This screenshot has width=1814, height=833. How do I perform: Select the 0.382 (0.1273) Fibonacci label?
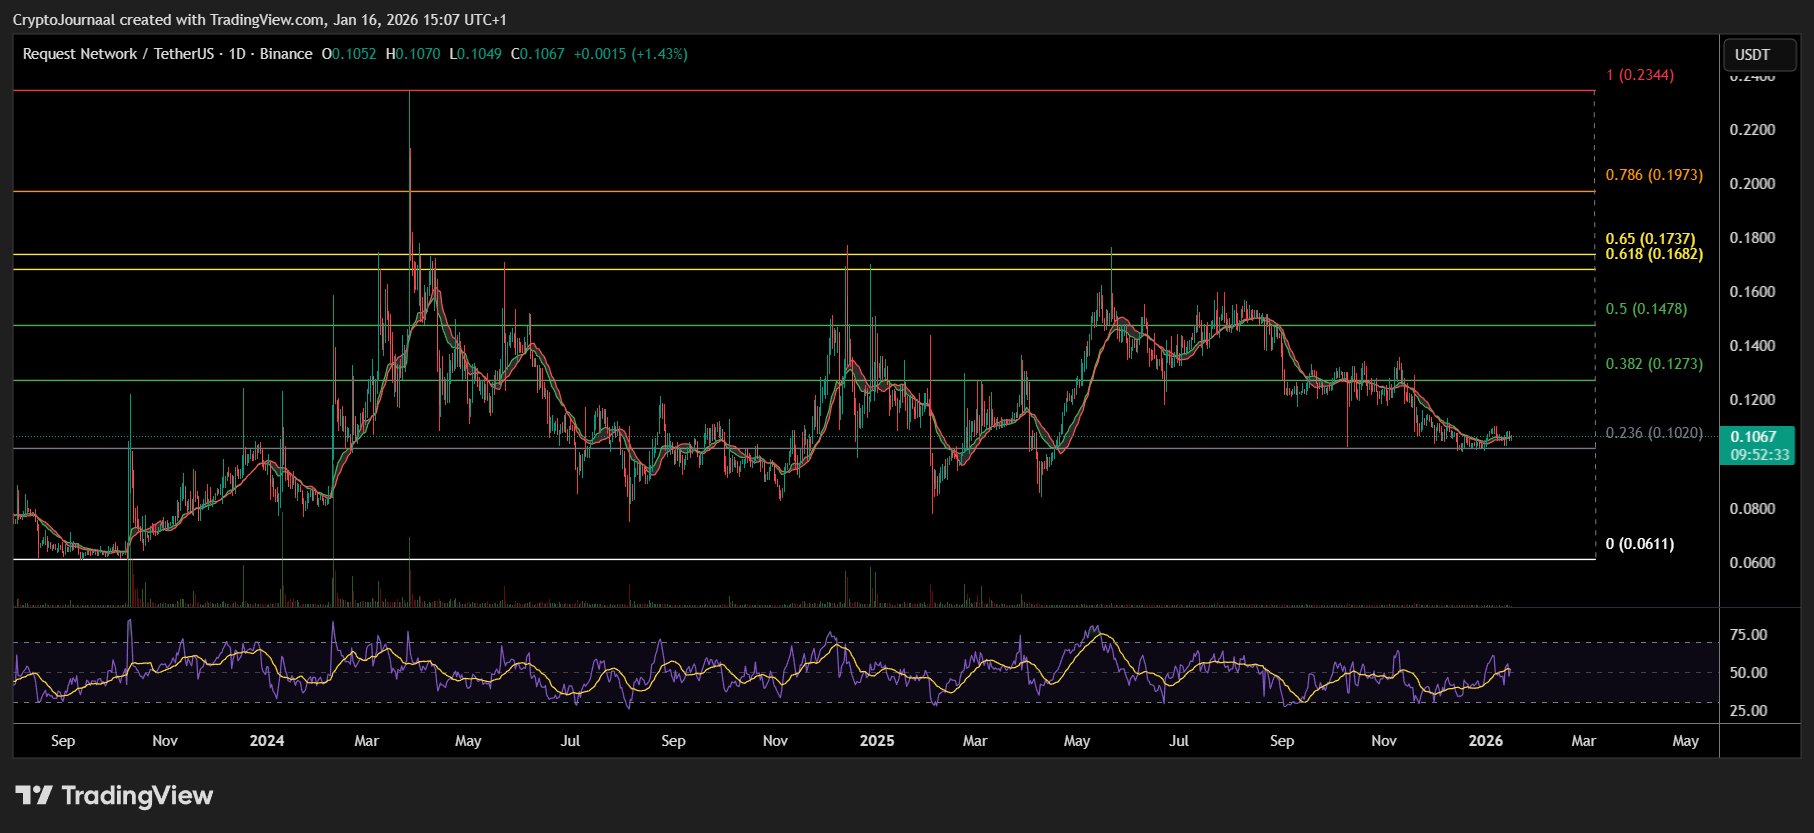point(1653,364)
